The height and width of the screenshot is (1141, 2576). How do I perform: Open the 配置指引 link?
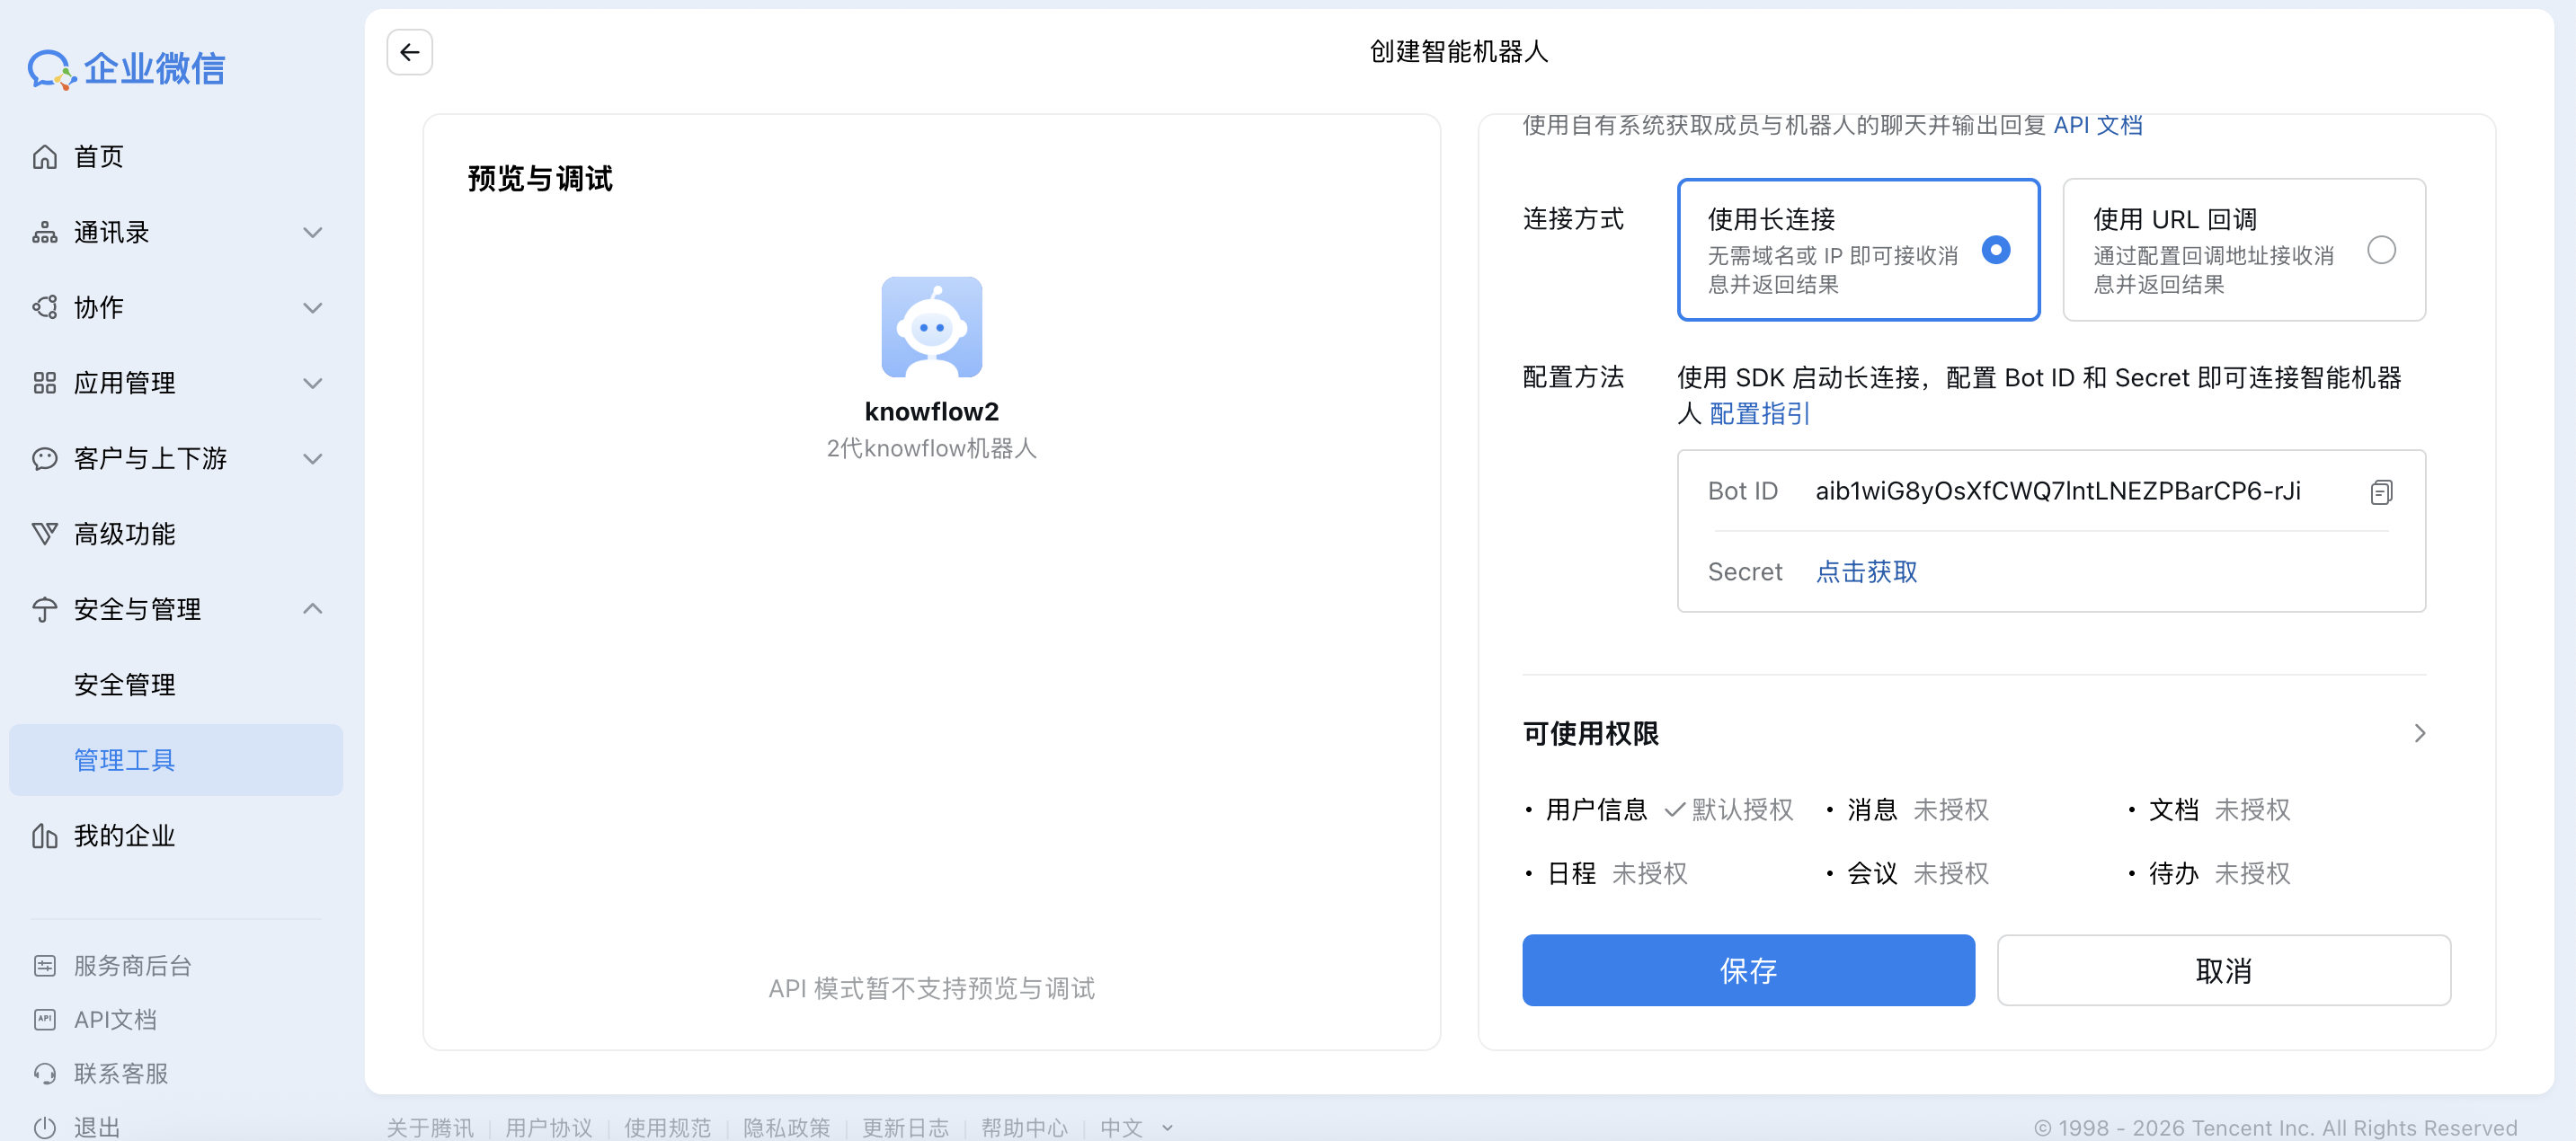(x=1759, y=413)
